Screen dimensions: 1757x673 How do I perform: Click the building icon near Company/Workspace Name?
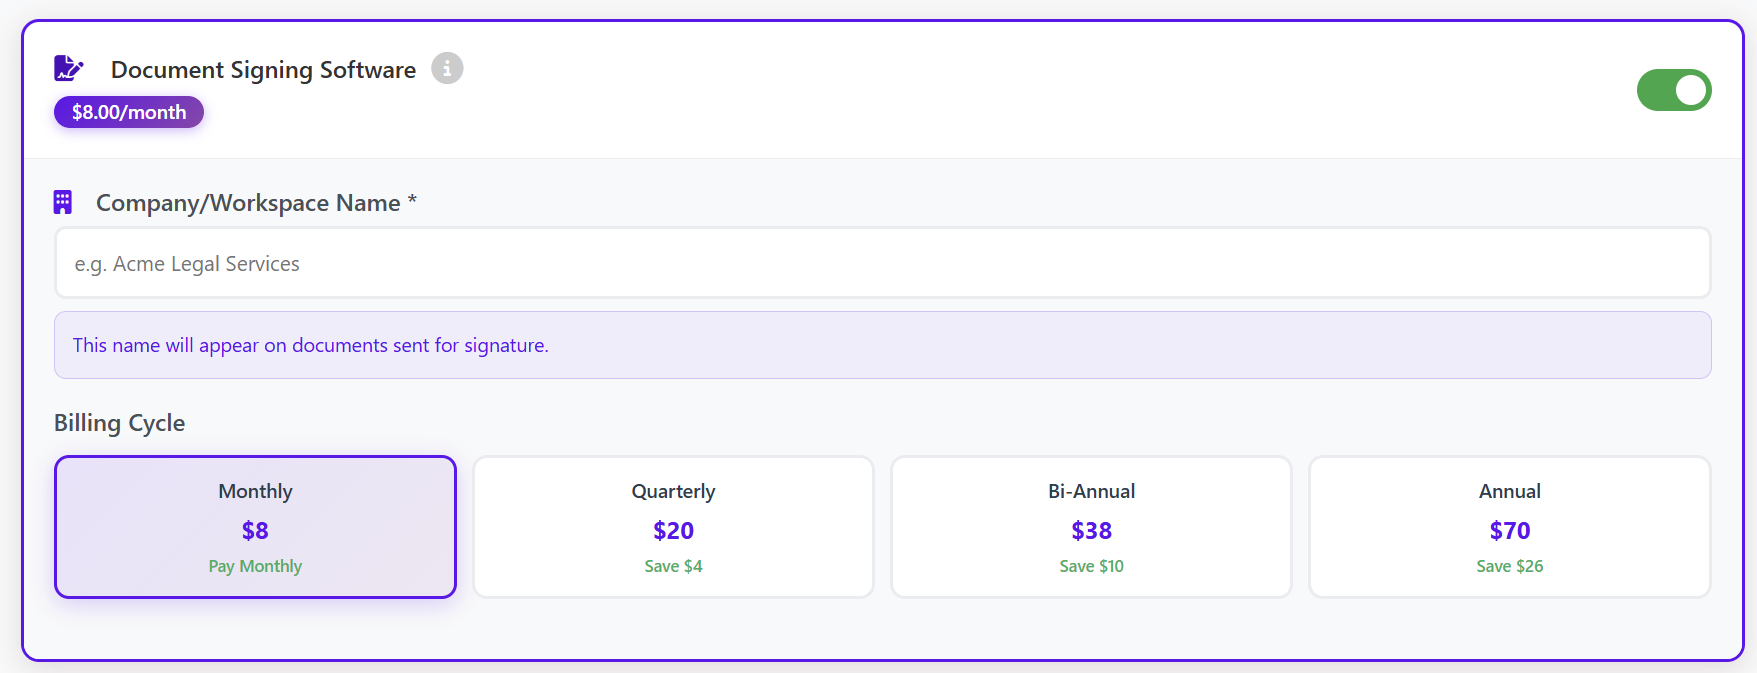(x=63, y=202)
